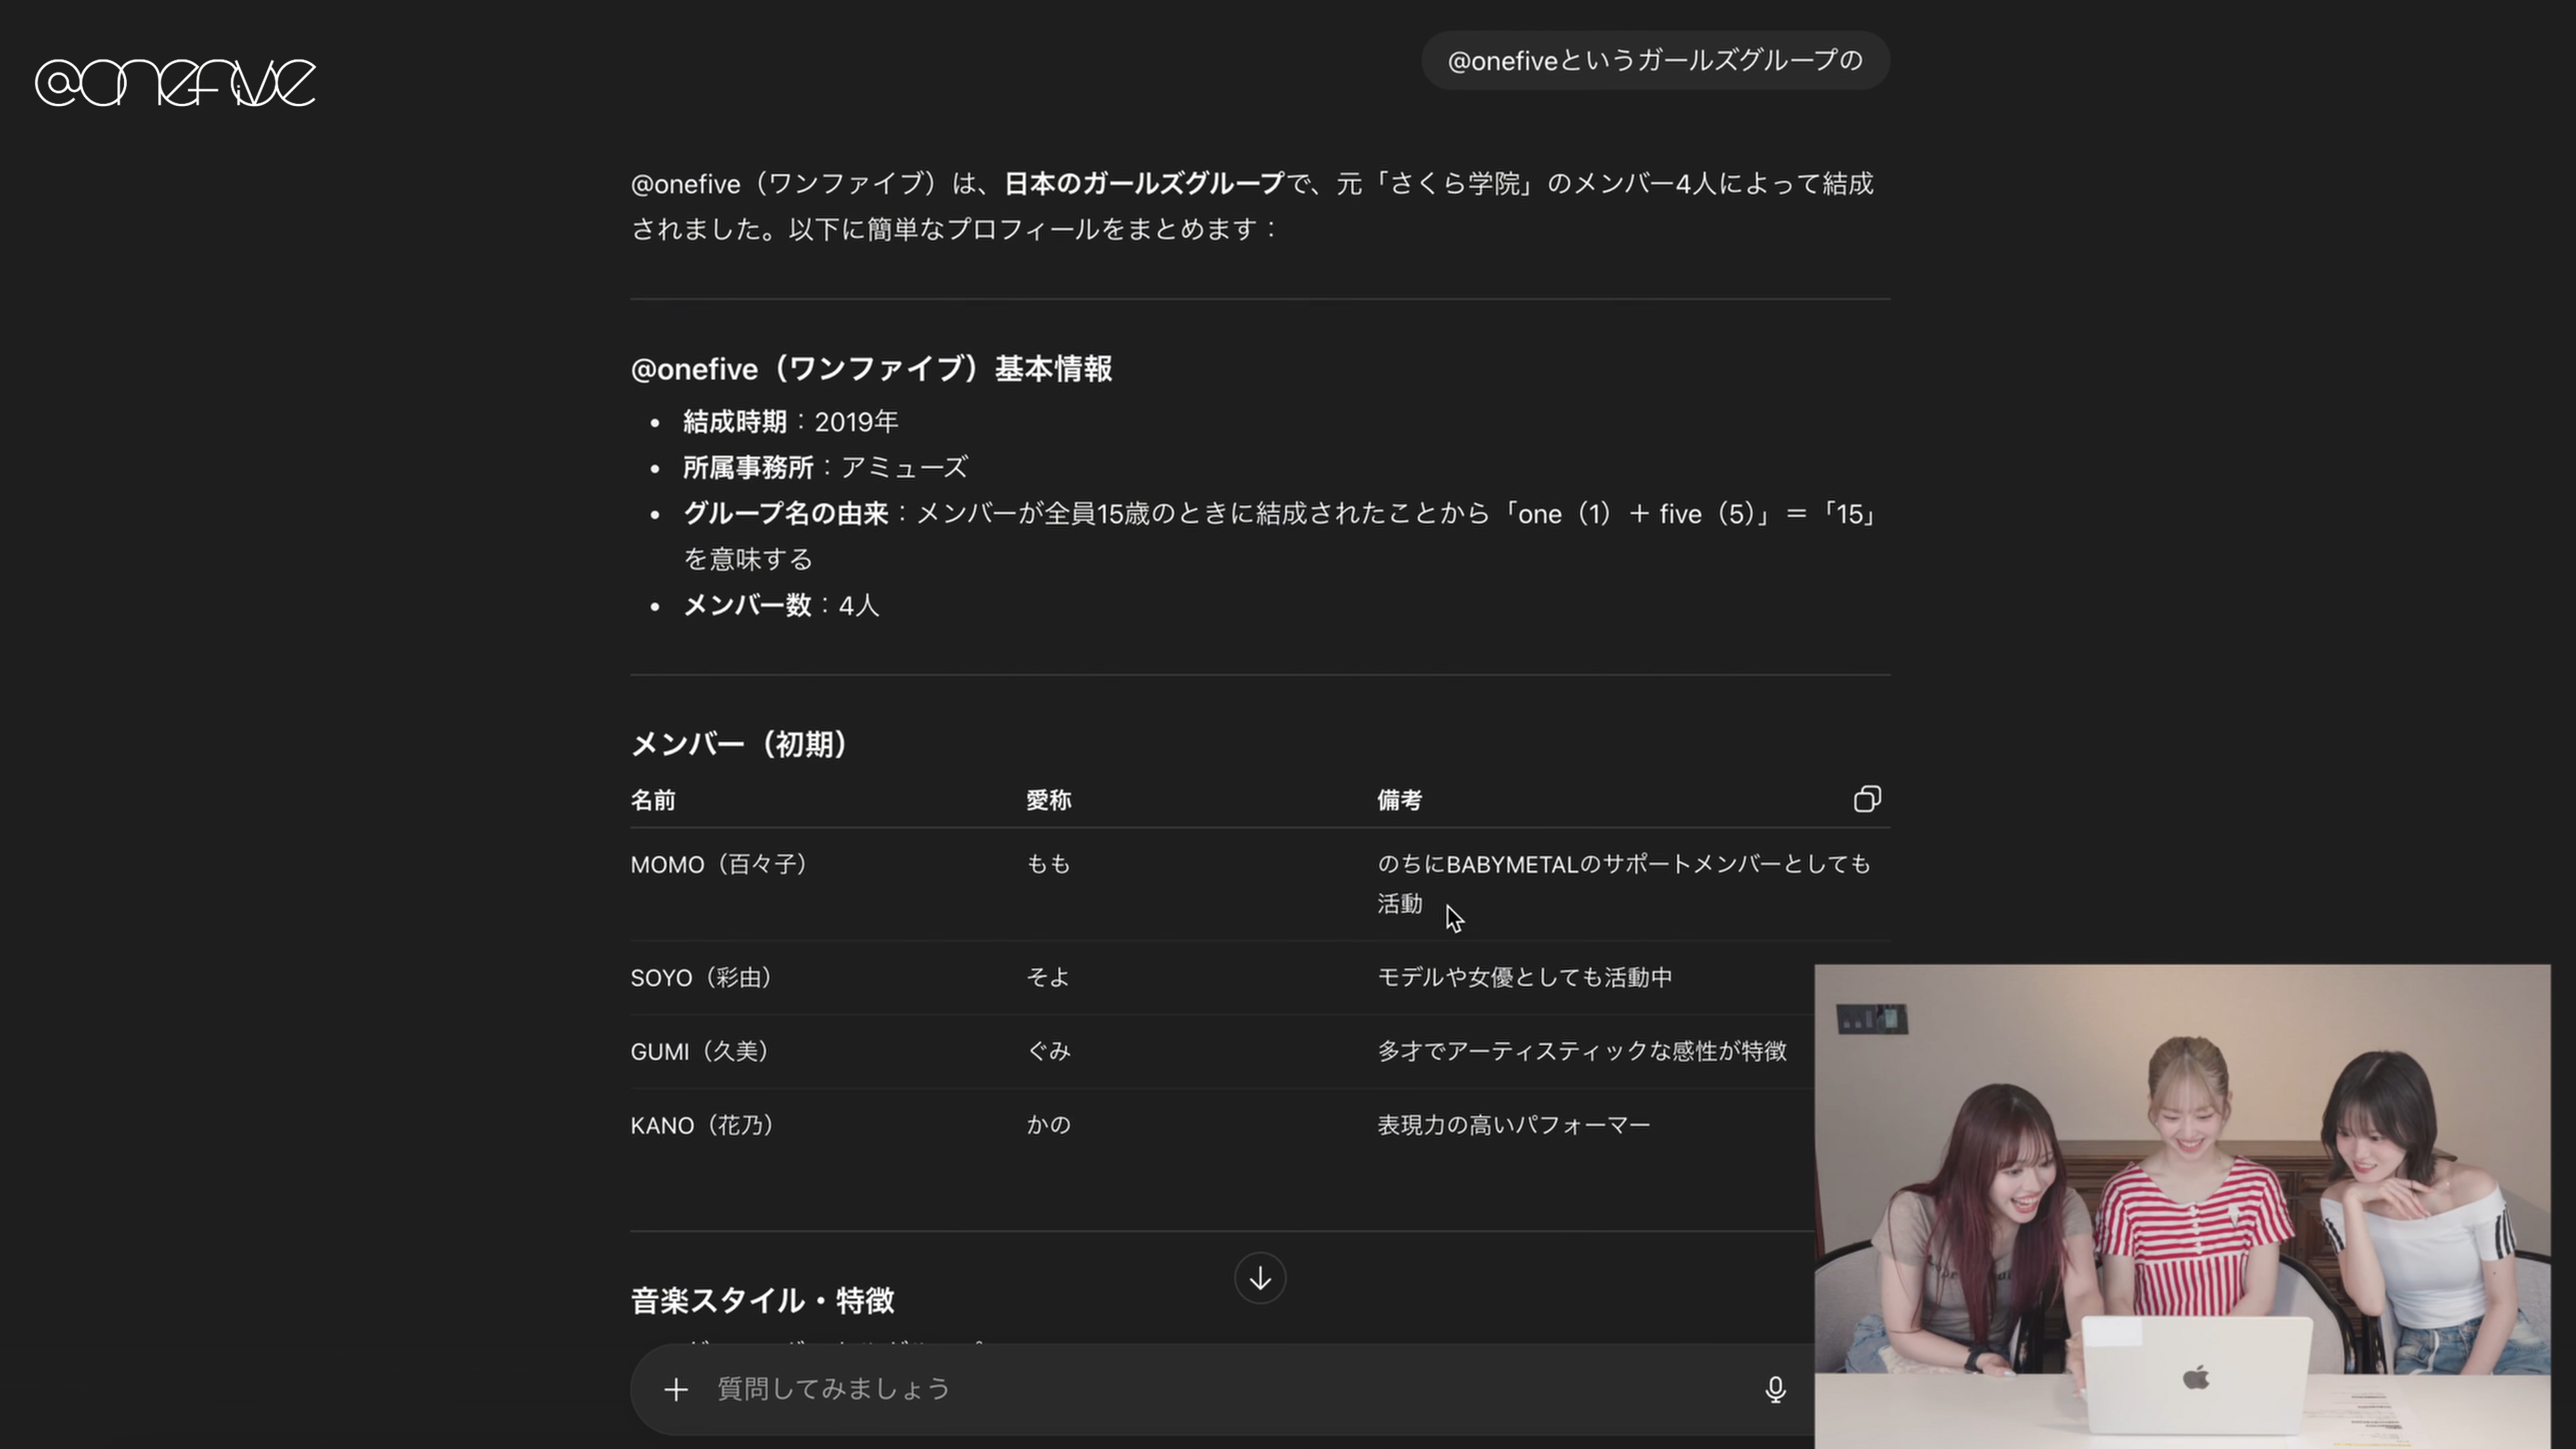2576x1449 pixels.
Task: Click the plus attachment icon
Action: 676,1389
